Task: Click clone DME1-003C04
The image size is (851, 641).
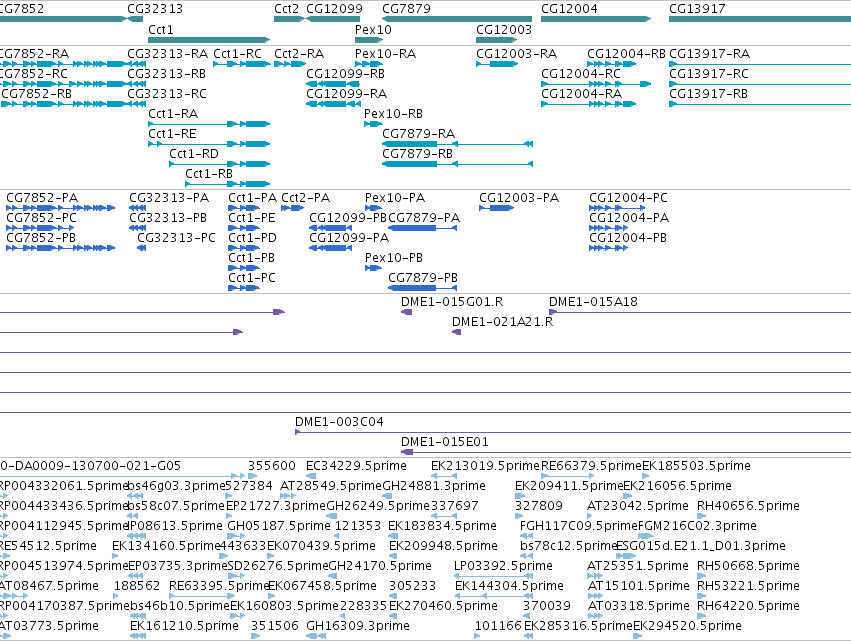Action: 573,433
